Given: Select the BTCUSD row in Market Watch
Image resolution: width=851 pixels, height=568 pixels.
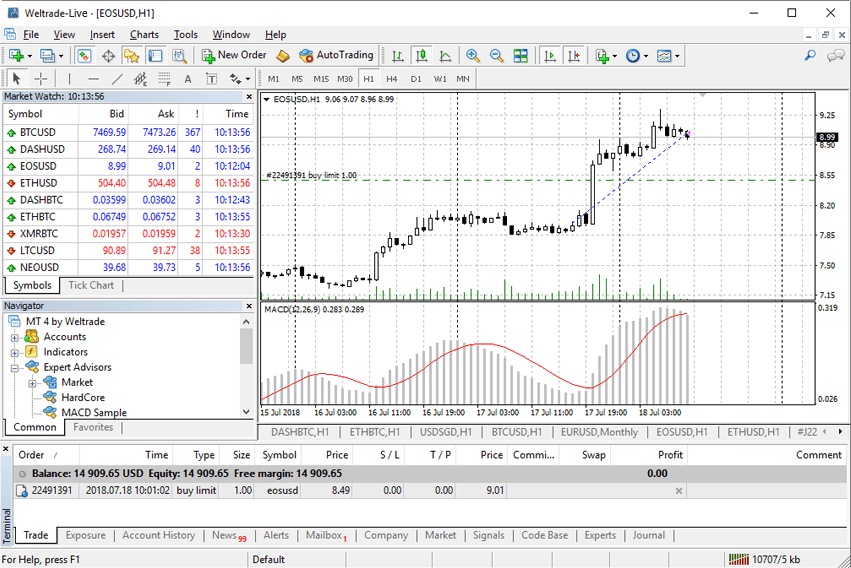Looking at the screenshot, I should [x=37, y=132].
